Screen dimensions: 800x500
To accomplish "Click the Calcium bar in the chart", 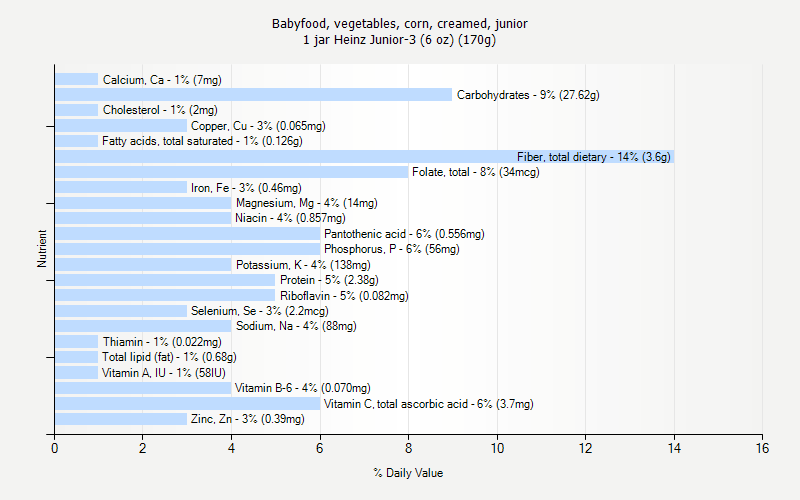I will [x=77, y=80].
